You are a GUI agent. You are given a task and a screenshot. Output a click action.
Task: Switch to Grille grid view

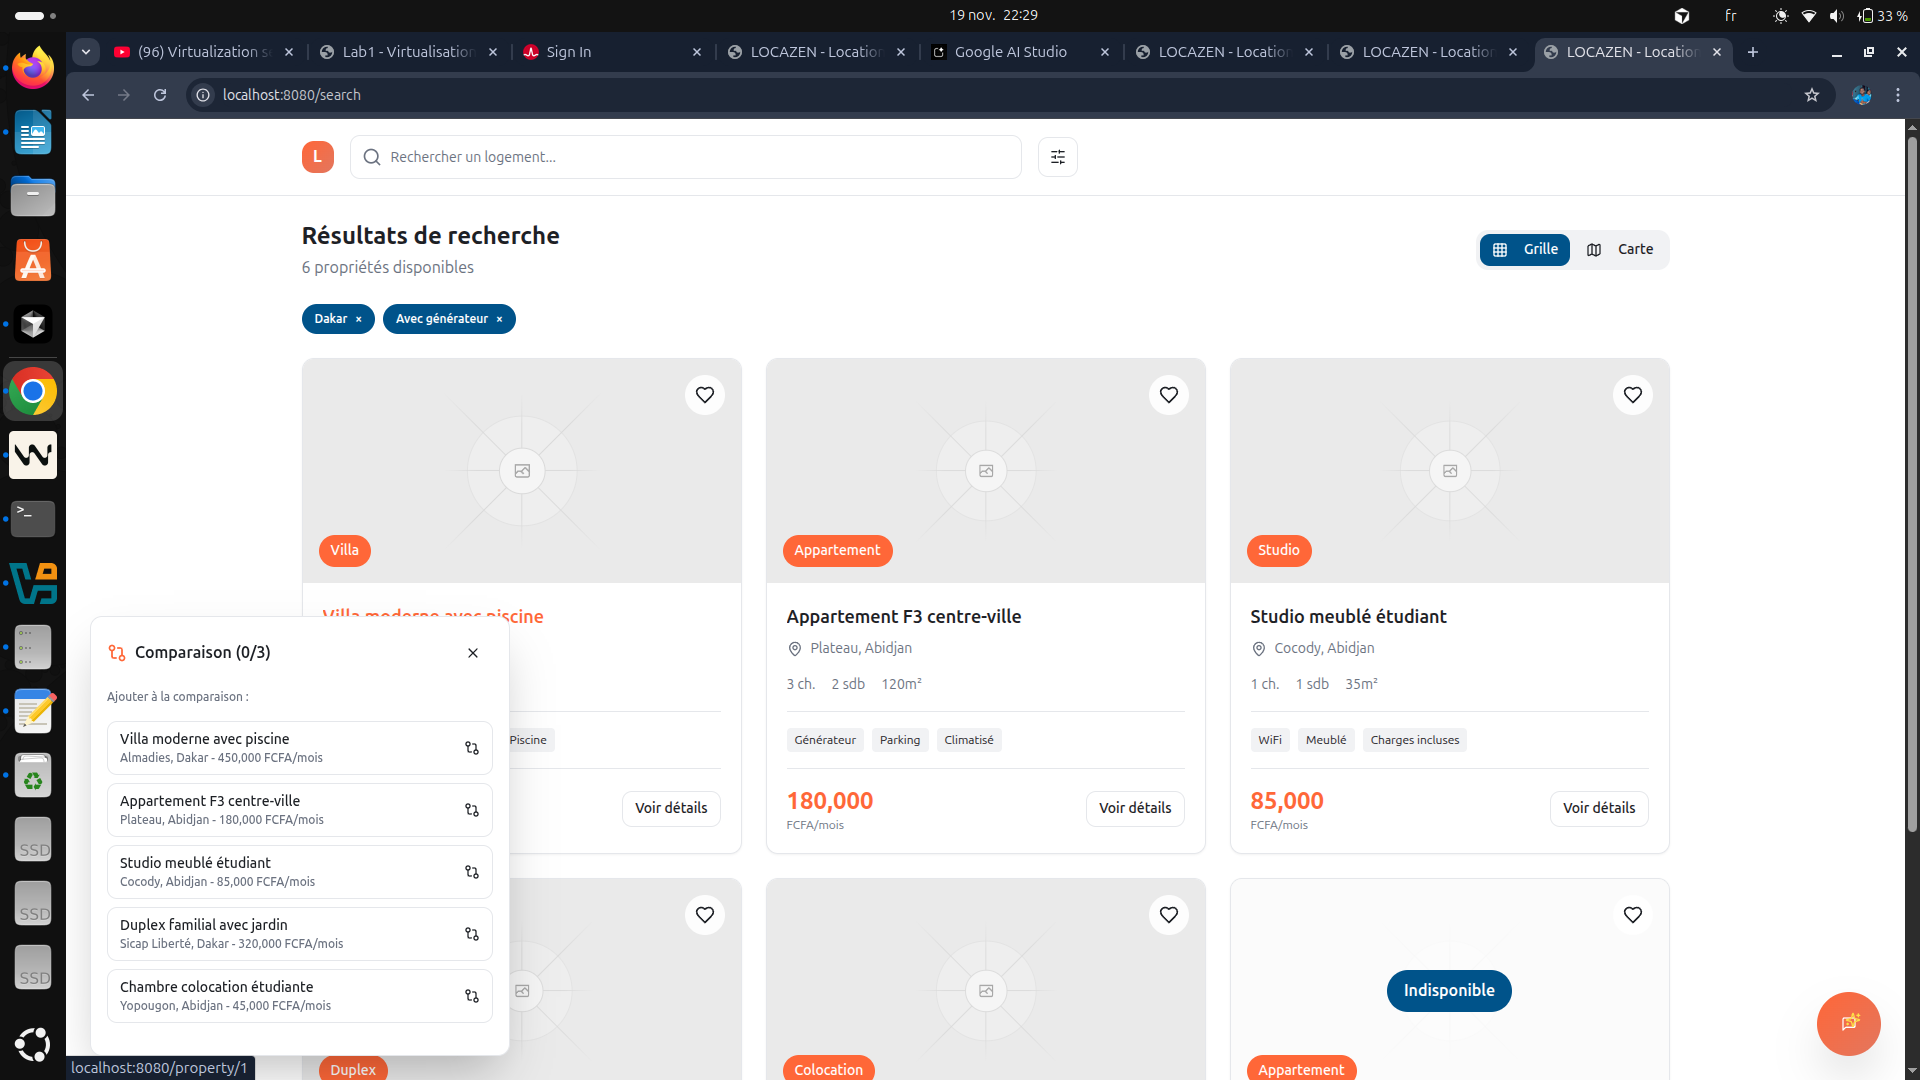(x=1525, y=250)
